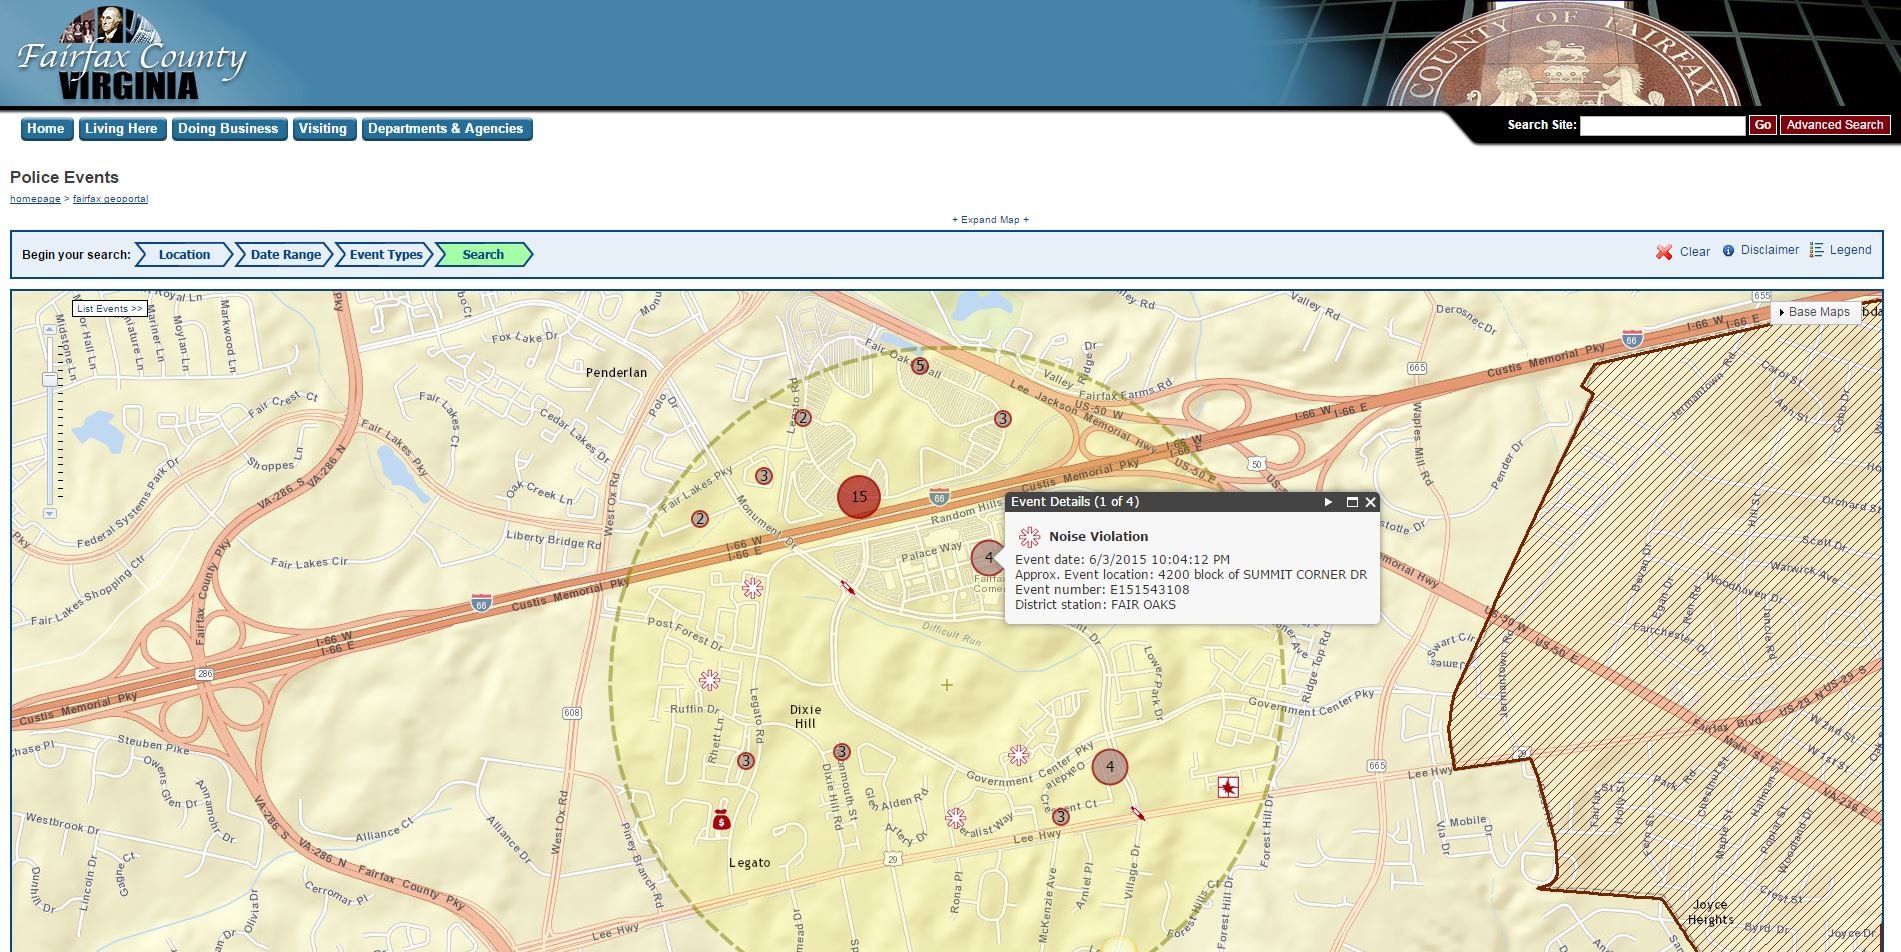Open the cluster marker showing 15 events
Screen dimensions: 1901x952
(858, 495)
